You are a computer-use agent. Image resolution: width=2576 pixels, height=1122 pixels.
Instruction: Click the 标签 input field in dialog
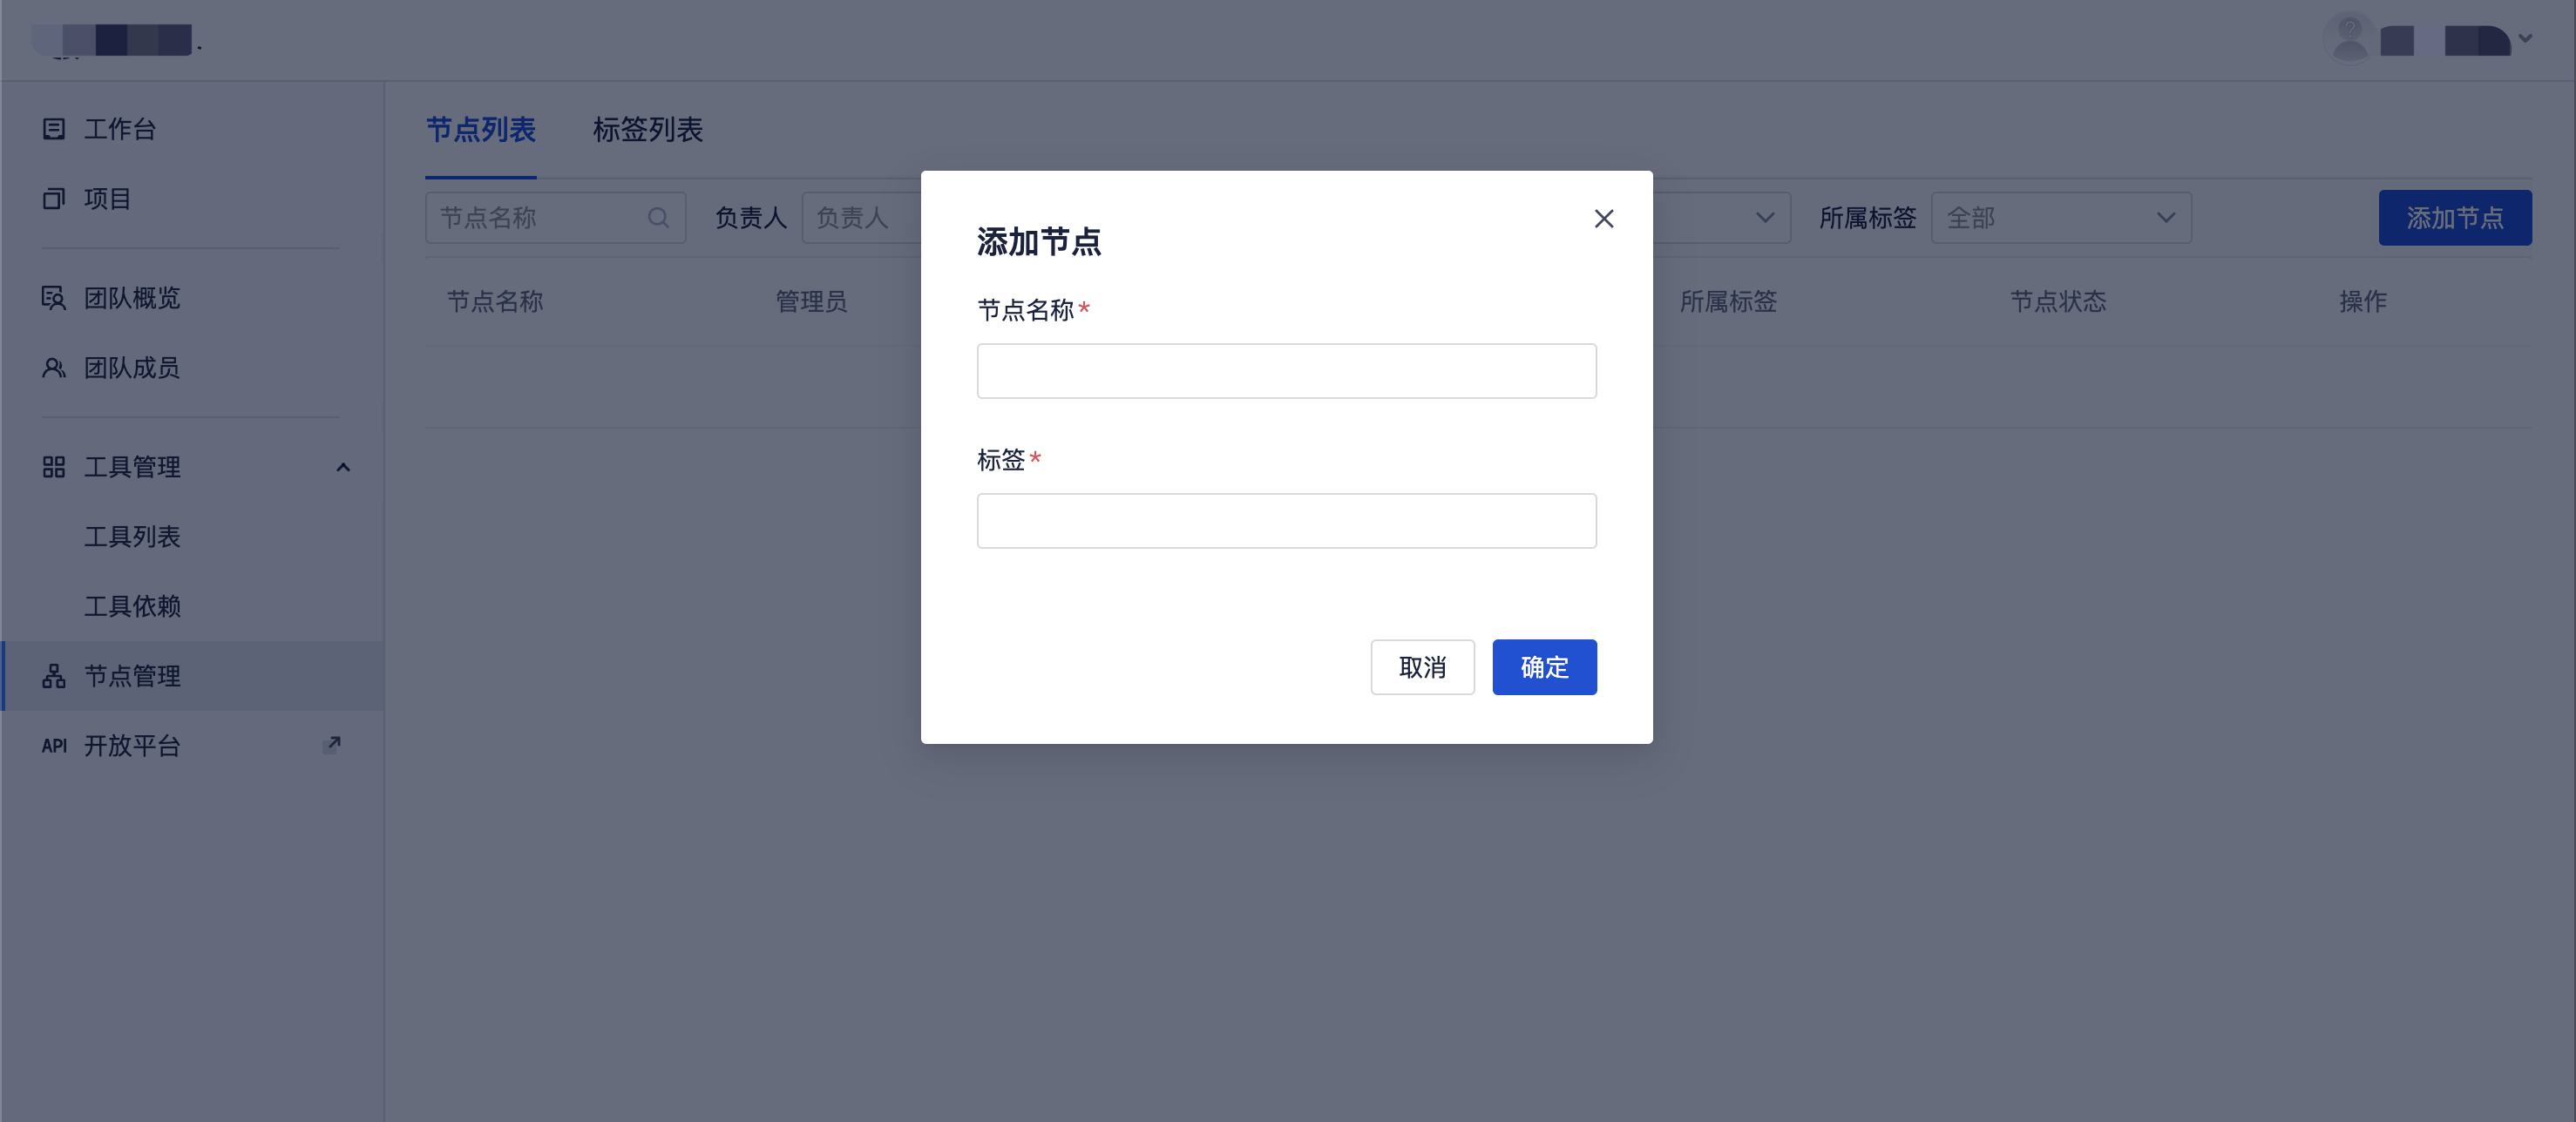pyautogui.click(x=1286, y=521)
